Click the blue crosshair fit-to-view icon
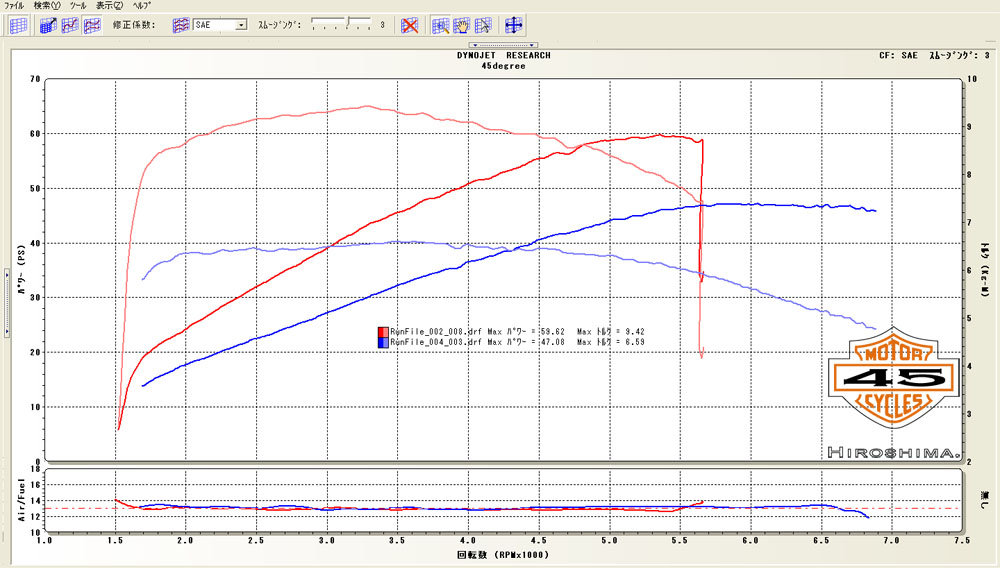Viewport: 1000px width, 569px height. (x=514, y=25)
